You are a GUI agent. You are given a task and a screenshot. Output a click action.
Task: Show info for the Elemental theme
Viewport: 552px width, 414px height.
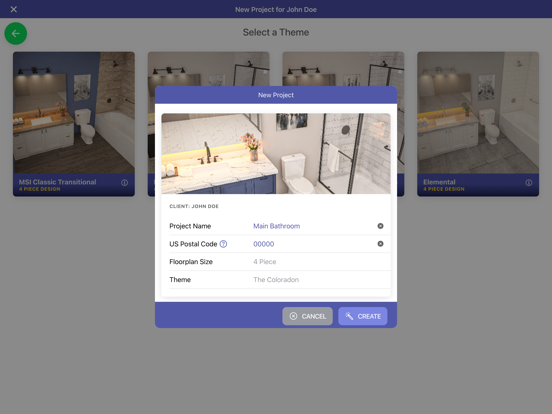[x=528, y=183]
